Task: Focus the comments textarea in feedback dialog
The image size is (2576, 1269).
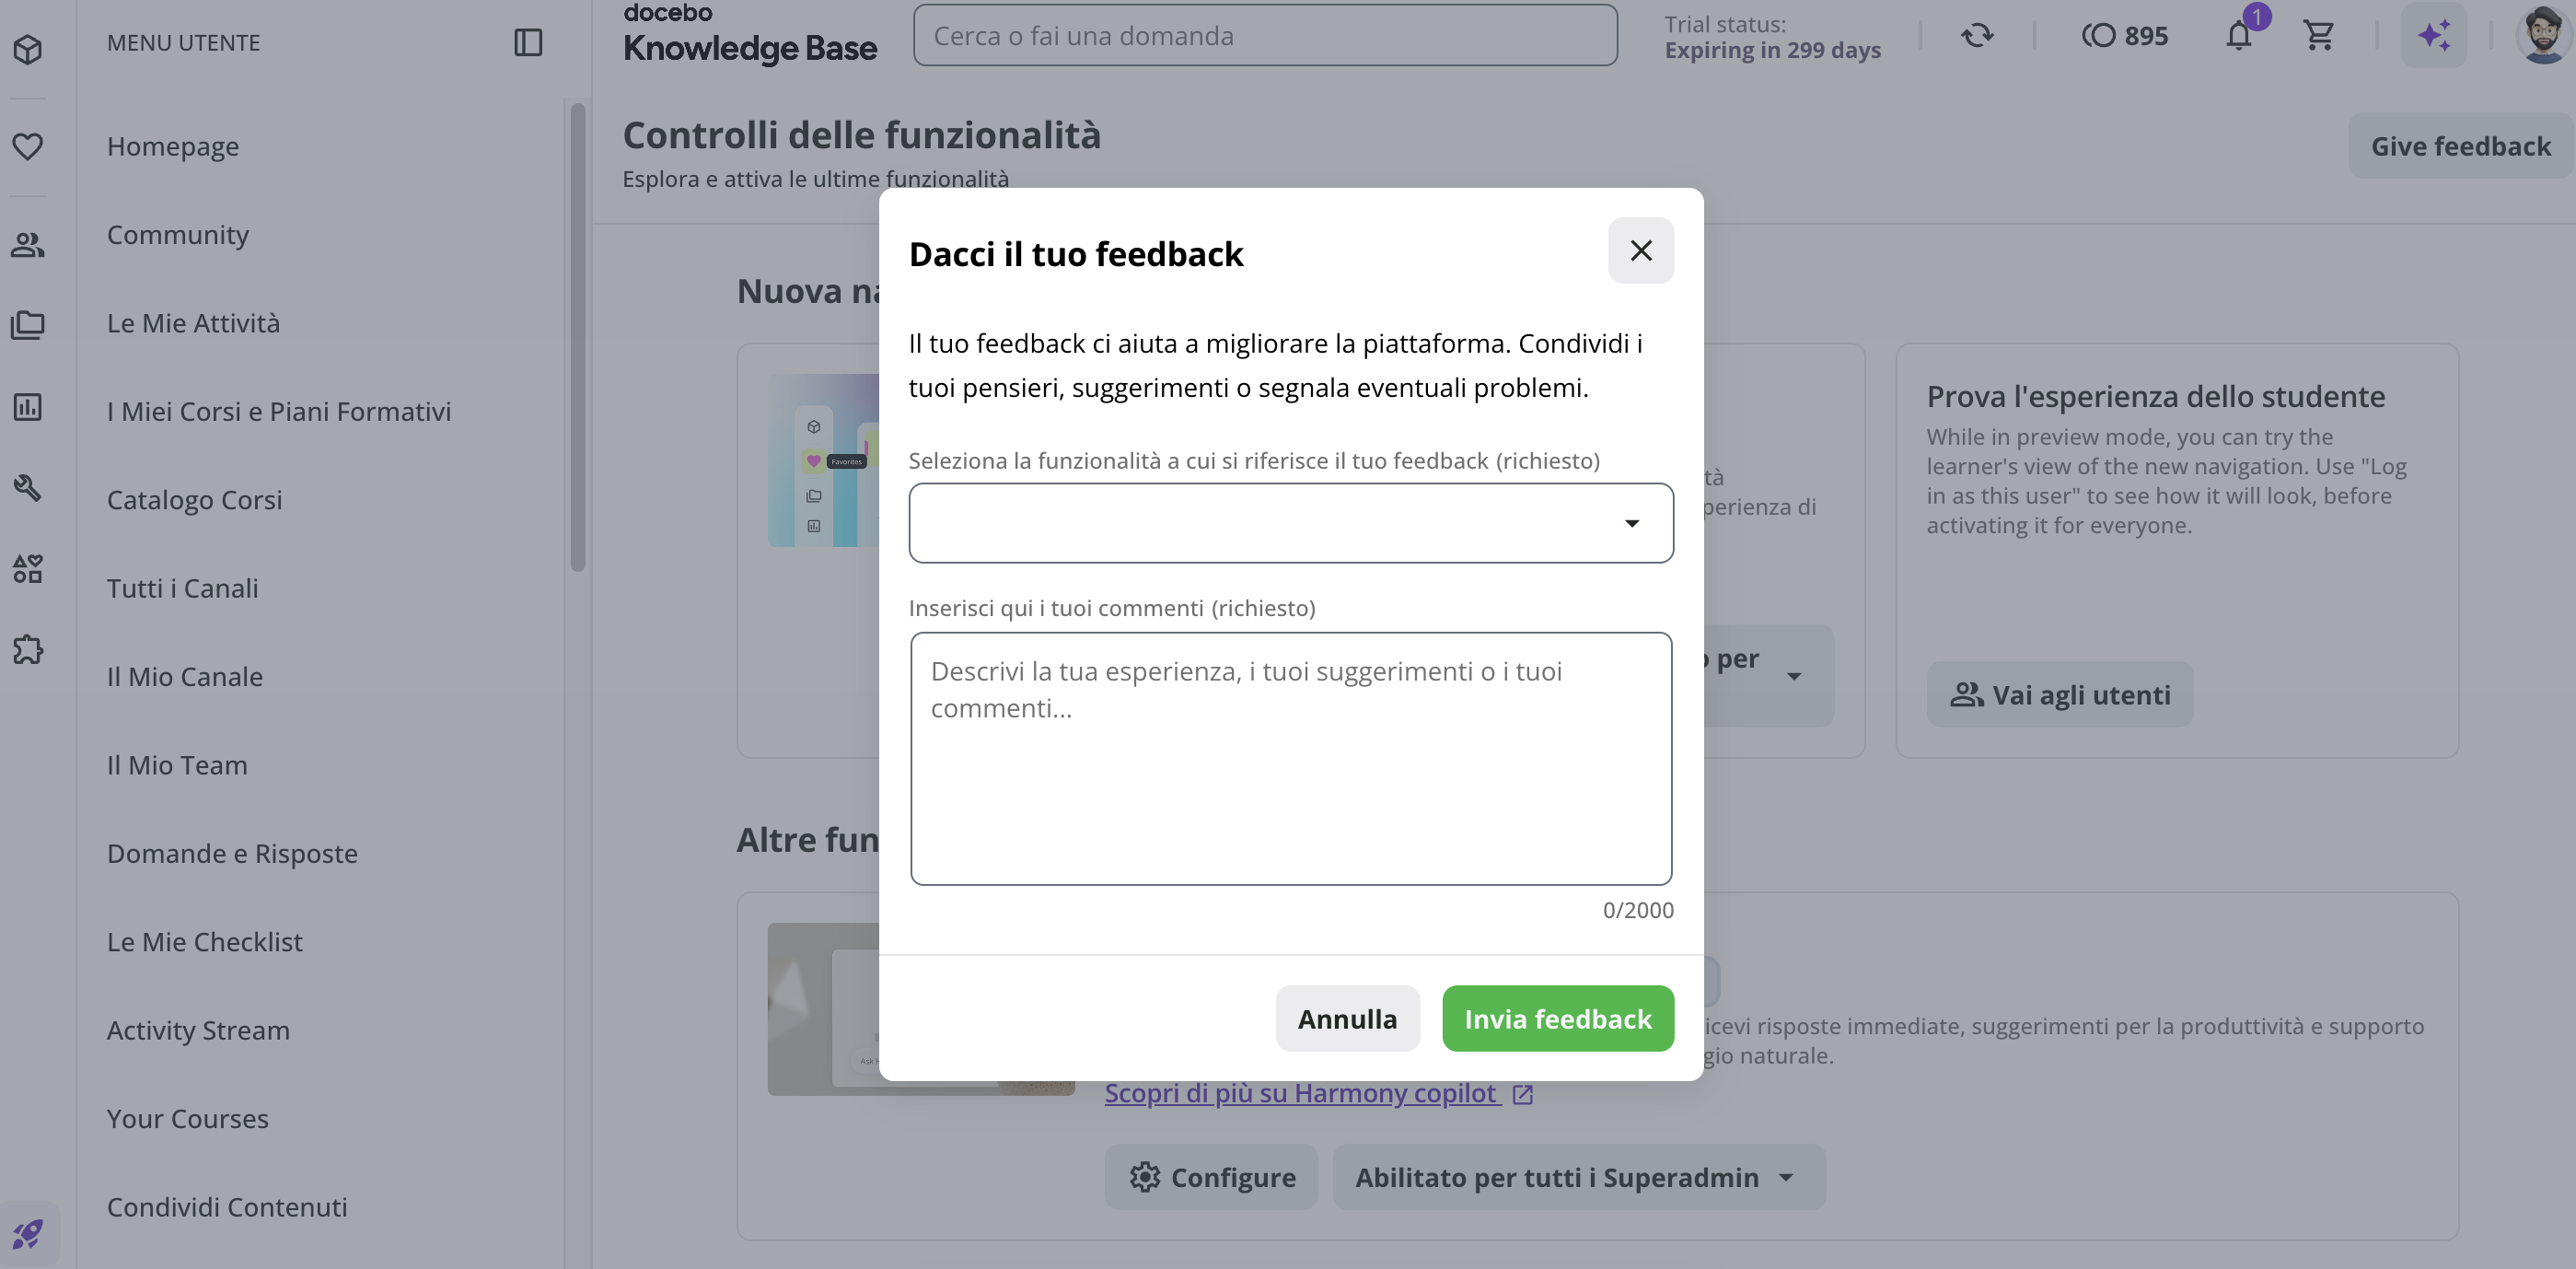Action: click(1291, 759)
